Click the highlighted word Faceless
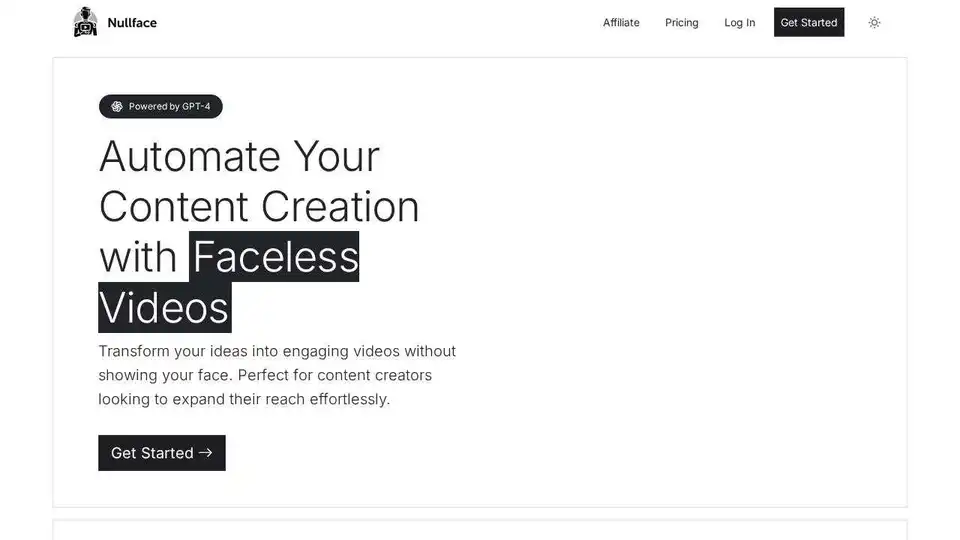 pos(274,257)
